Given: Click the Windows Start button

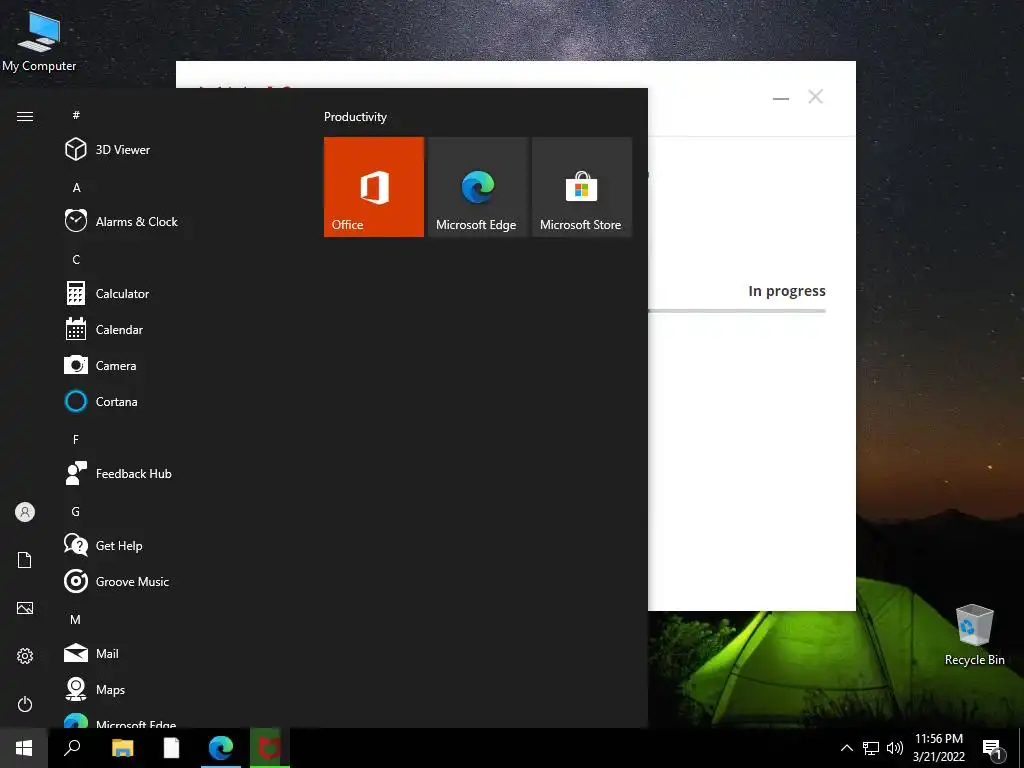Looking at the screenshot, I should coord(24,748).
